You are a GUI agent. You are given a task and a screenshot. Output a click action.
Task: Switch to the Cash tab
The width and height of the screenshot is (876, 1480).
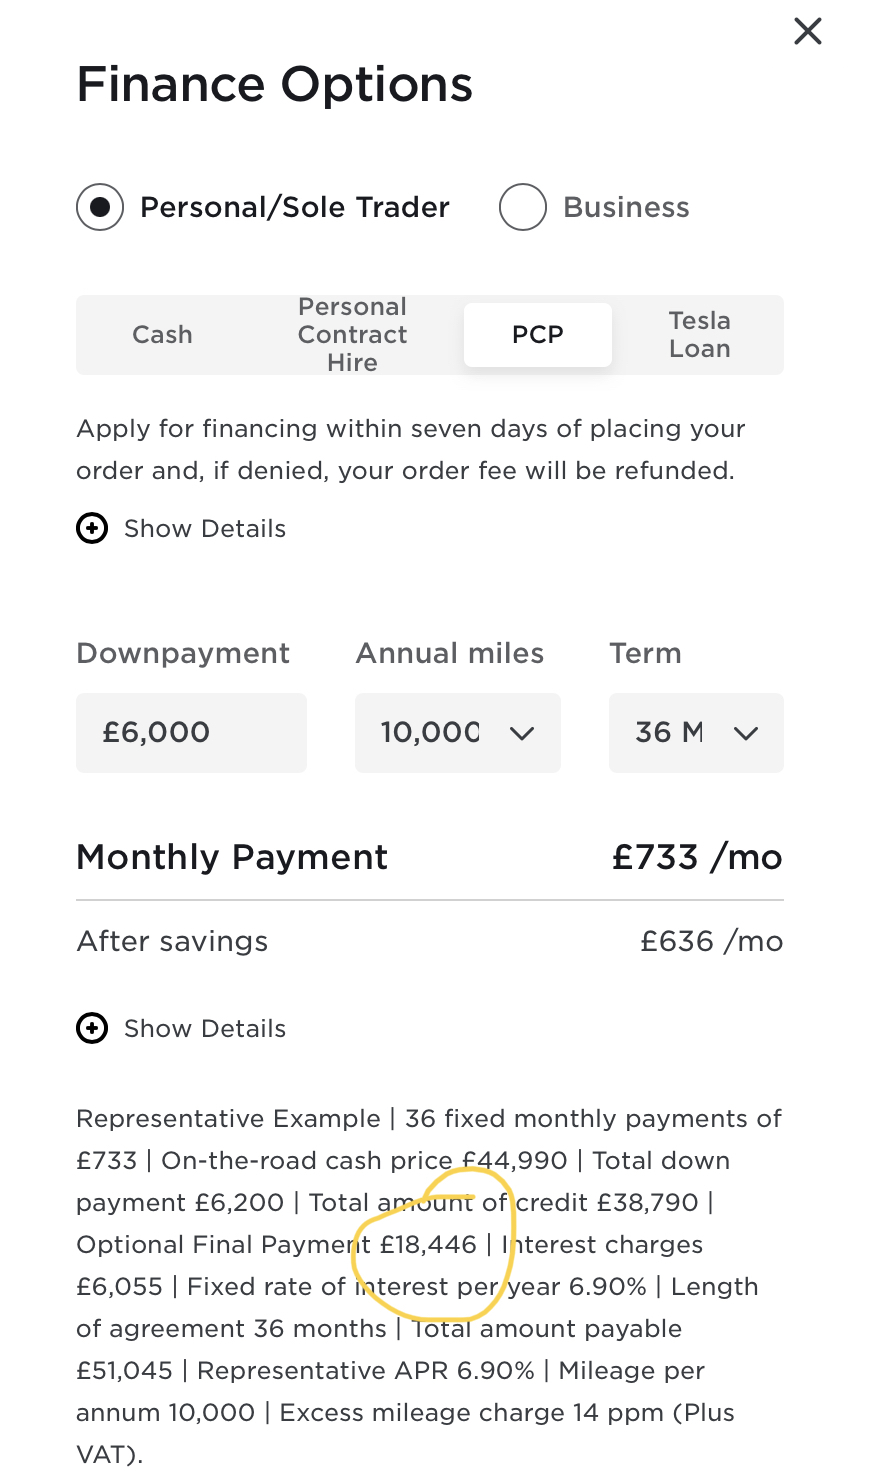[x=162, y=334]
